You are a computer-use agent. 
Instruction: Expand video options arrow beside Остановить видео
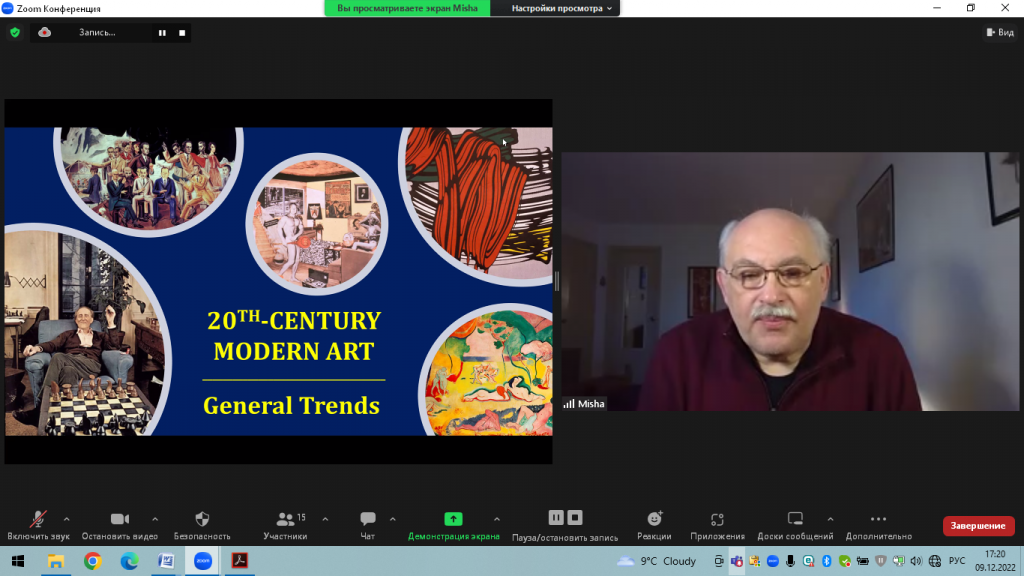(x=155, y=519)
